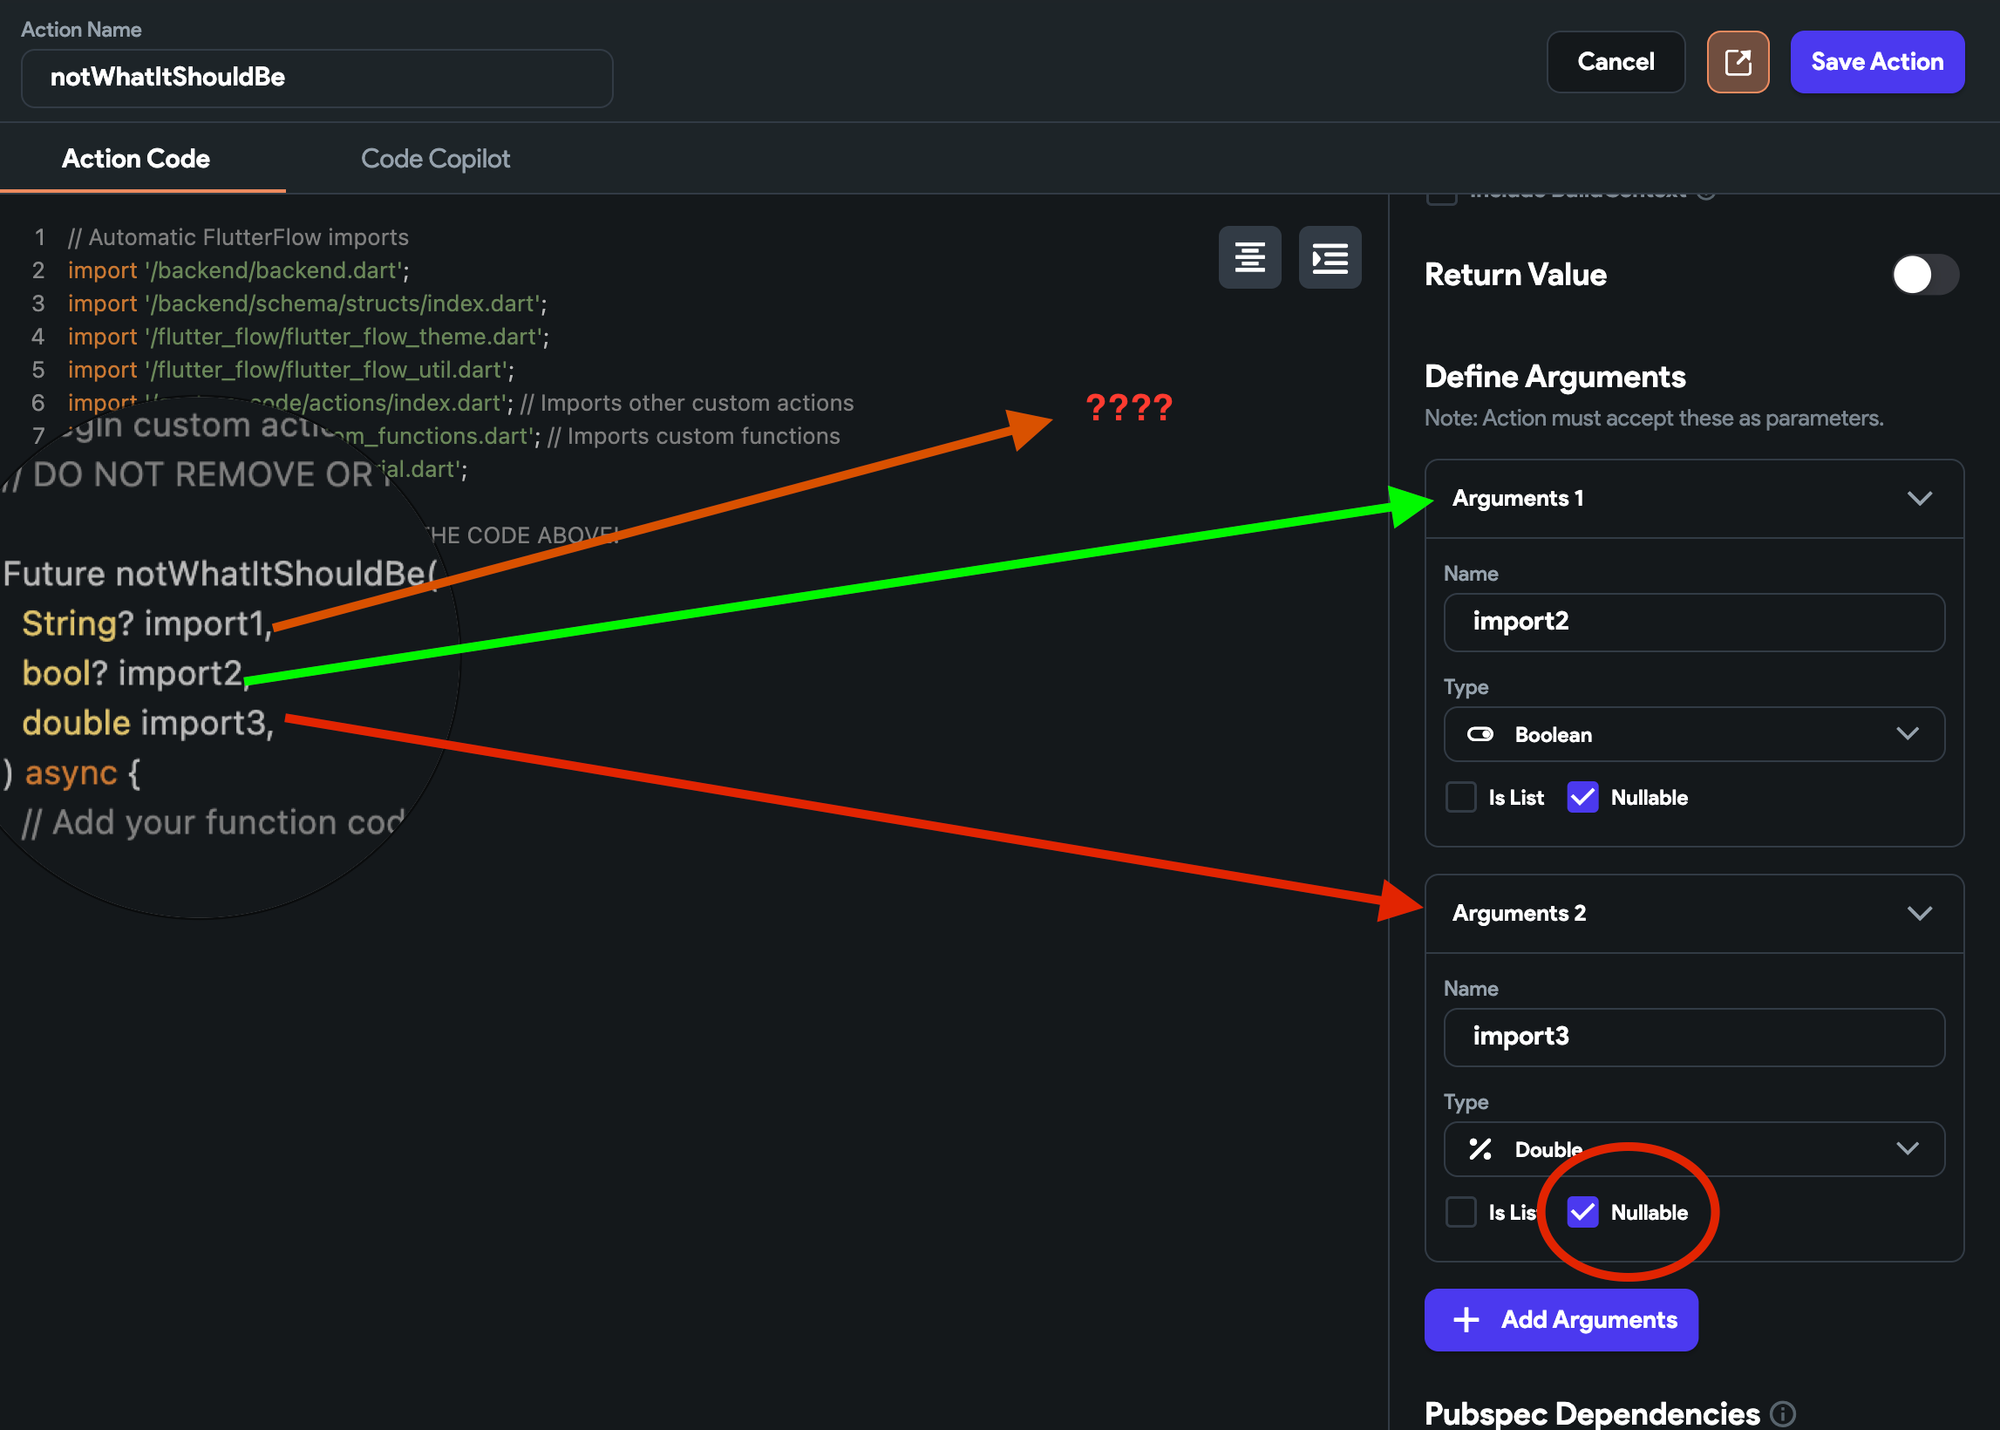Click the Boolean type toggle icon
2000x1430 pixels.
tap(1480, 734)
